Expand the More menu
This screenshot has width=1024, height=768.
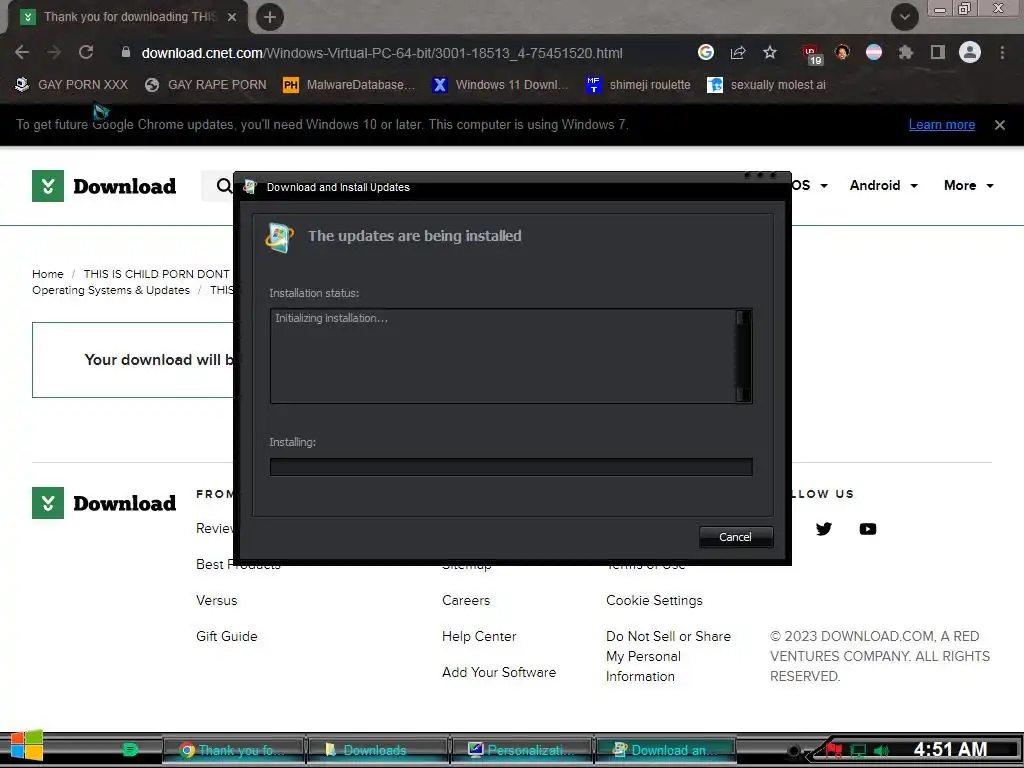(x=968, y=185)
